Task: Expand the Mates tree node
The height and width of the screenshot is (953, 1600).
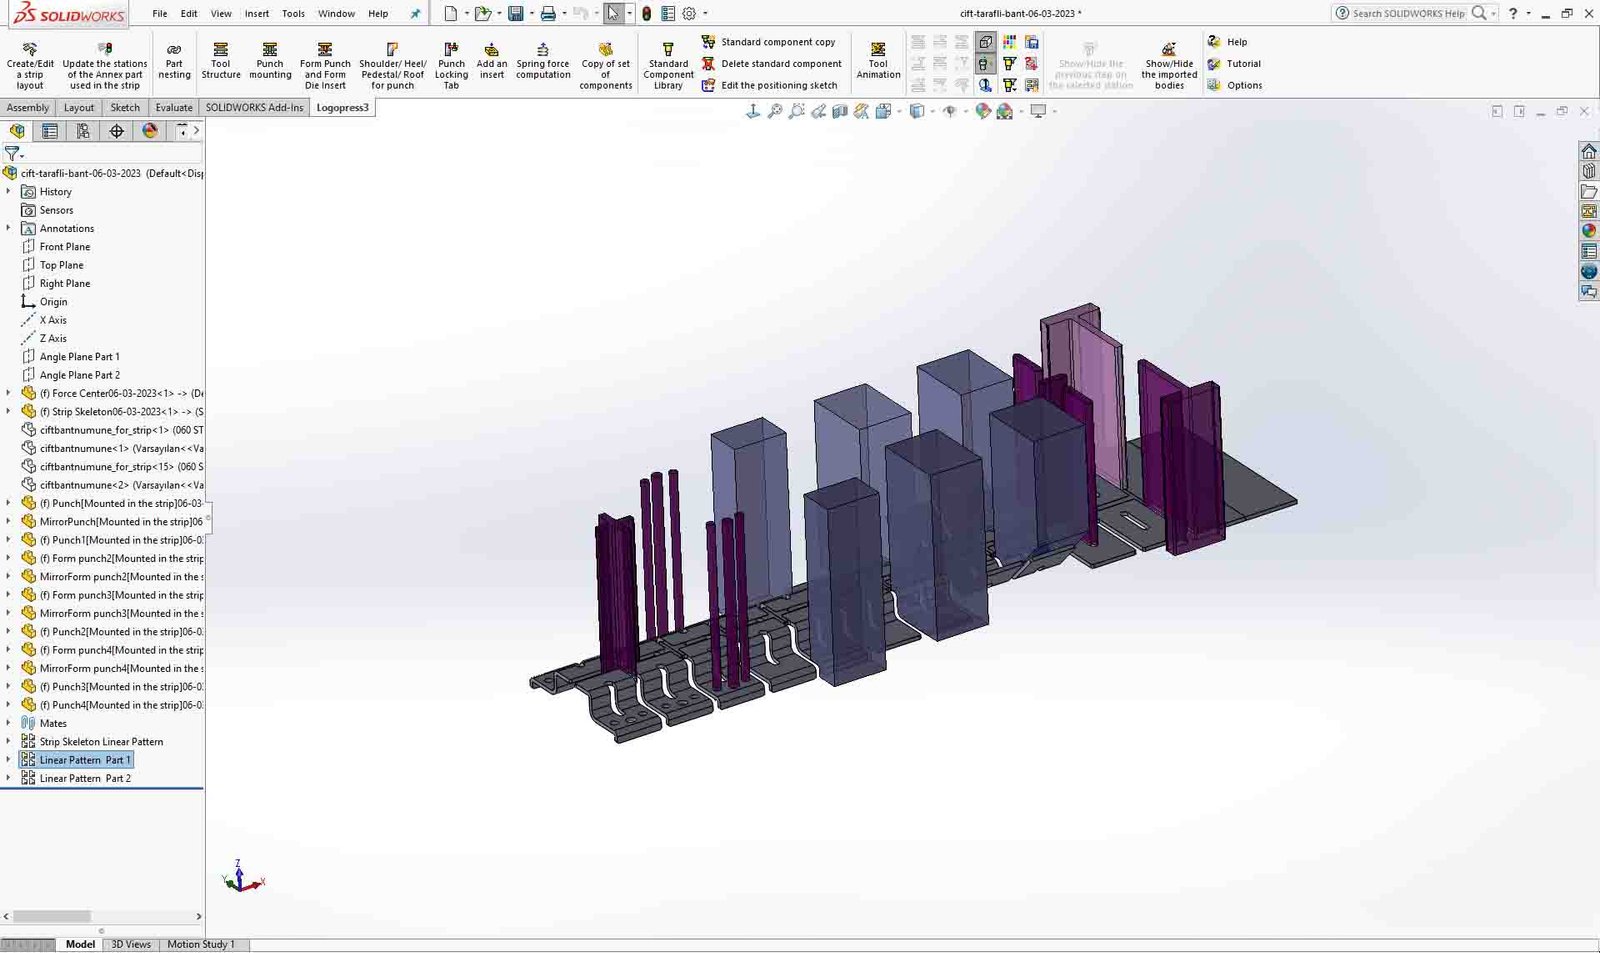Action: coord(9,723)
